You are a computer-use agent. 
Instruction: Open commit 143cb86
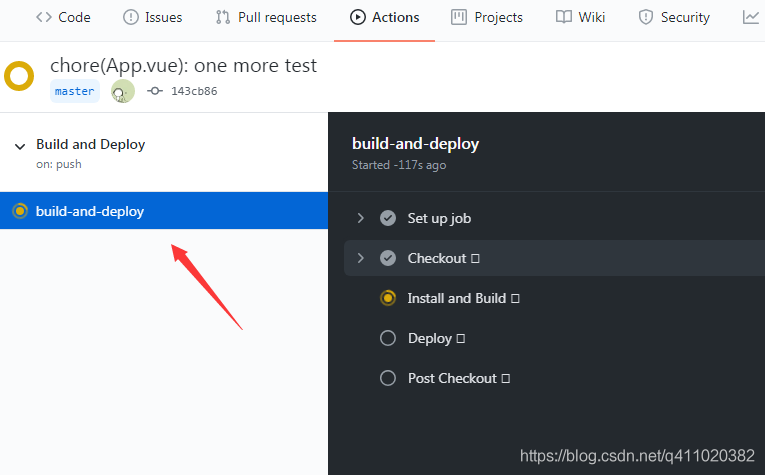194,91
